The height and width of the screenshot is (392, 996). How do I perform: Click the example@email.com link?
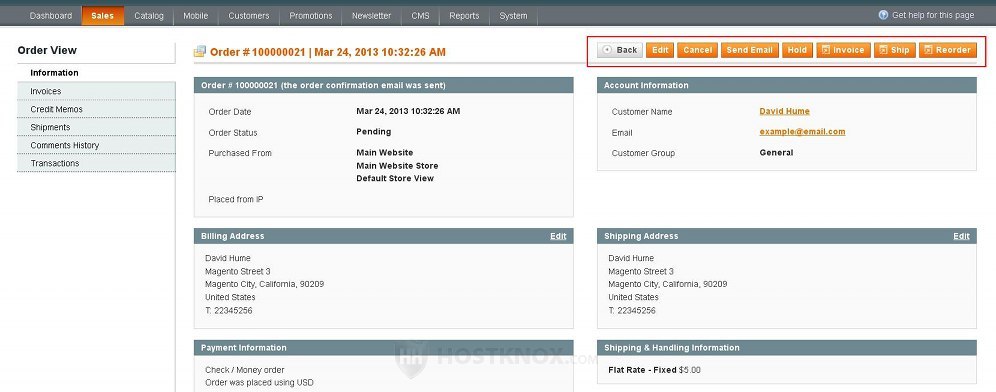[x=802, y=132]
